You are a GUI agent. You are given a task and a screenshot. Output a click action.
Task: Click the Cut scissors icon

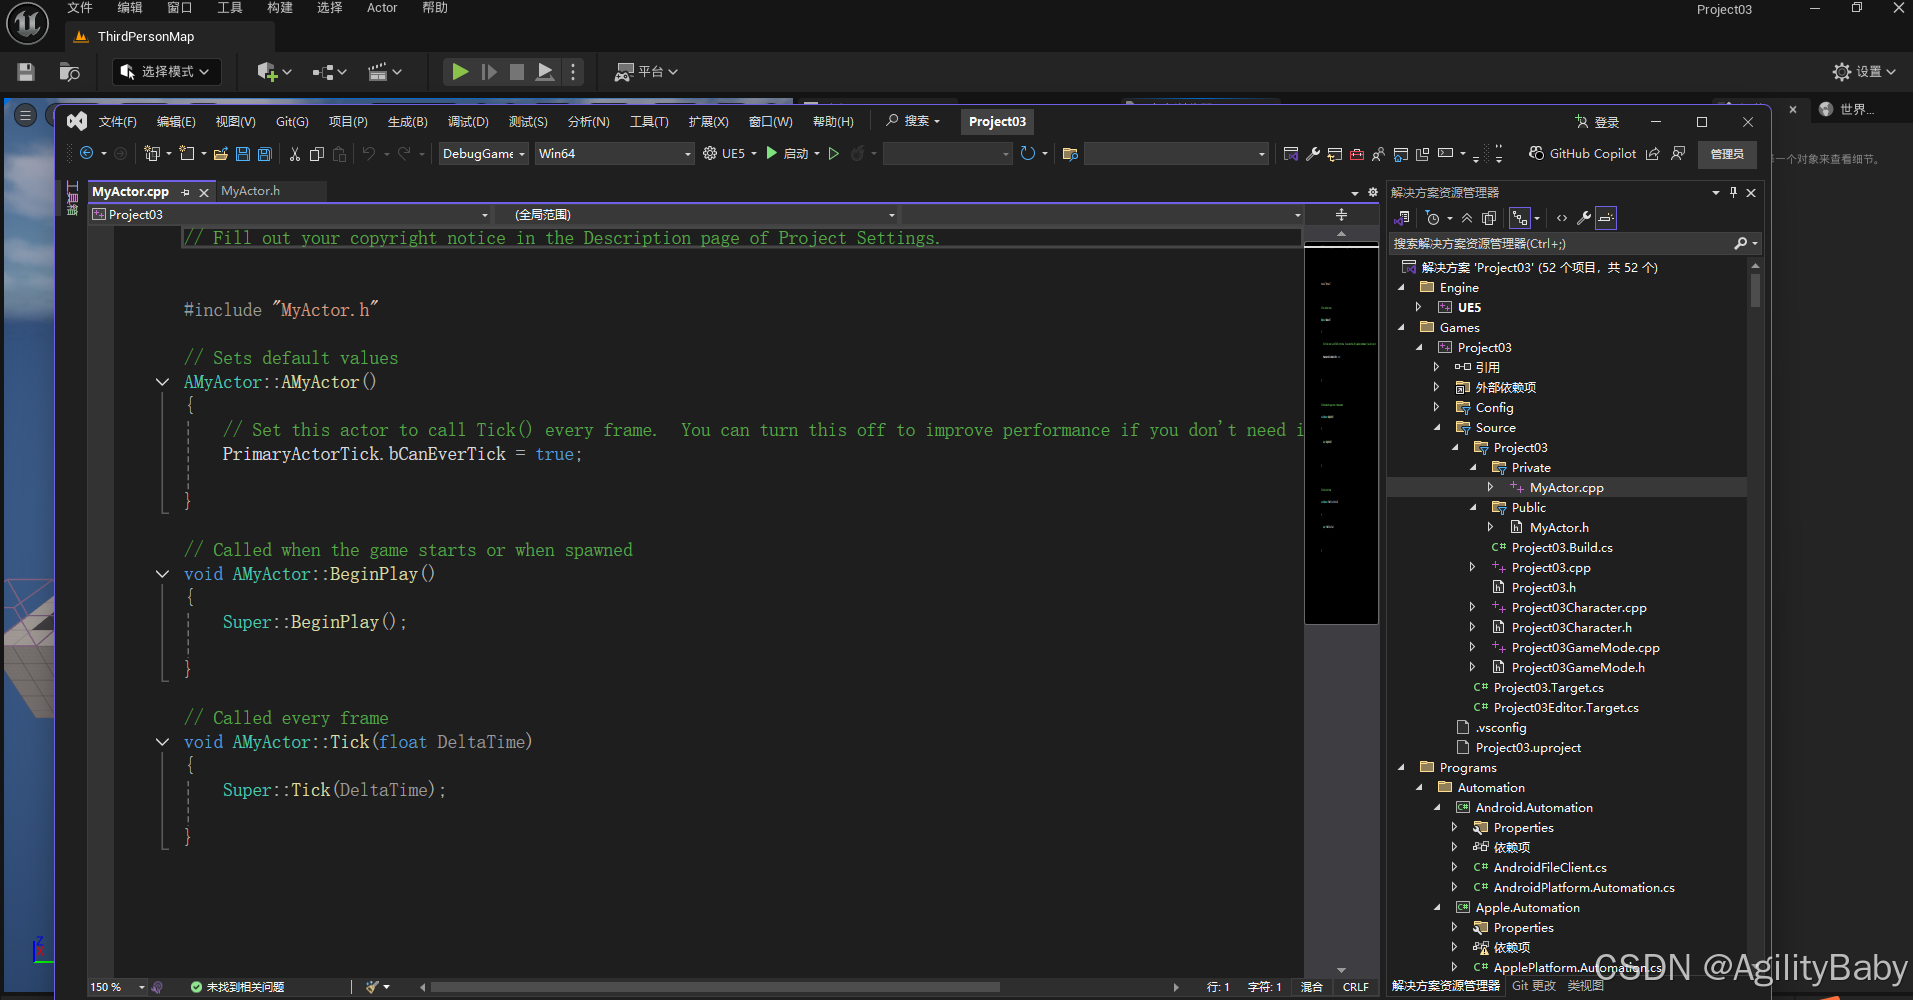click(x=295, y=154)
